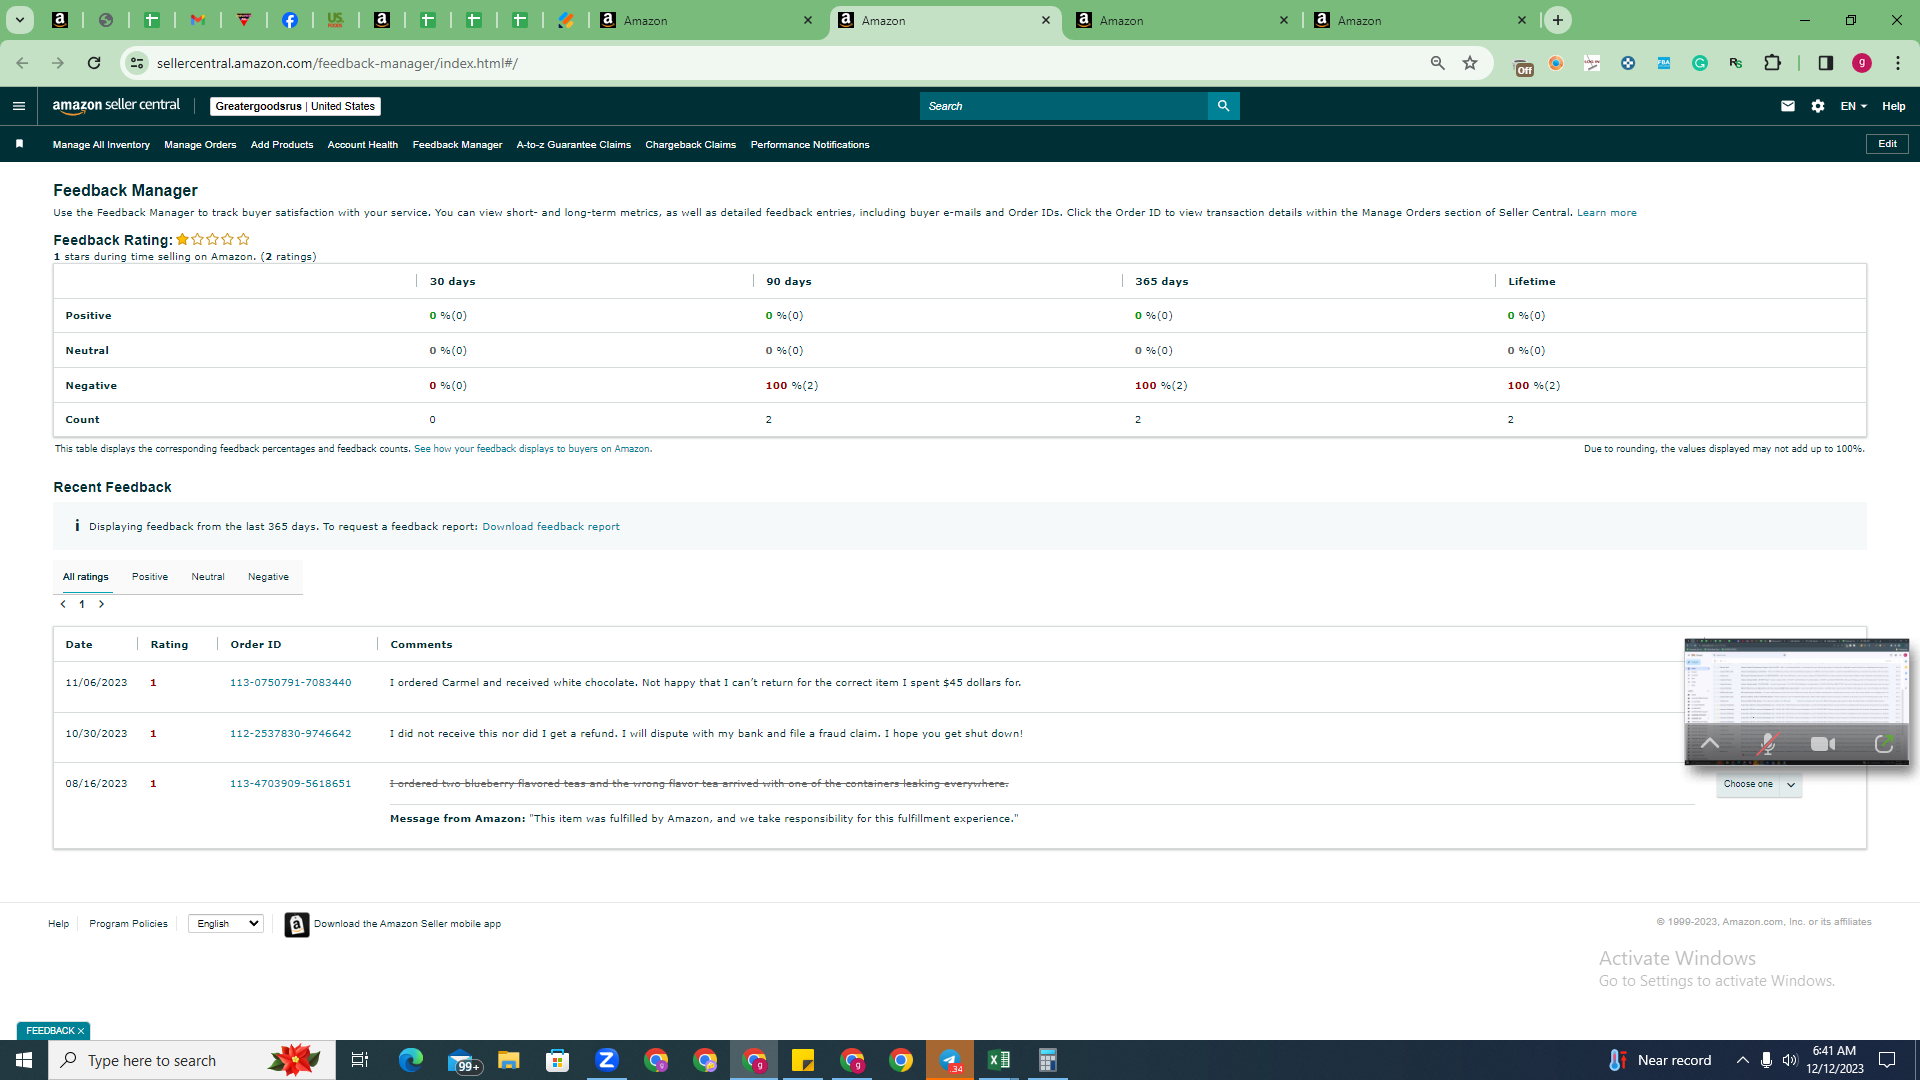The width and height of the screenshot is (1920, 1080).
Task: Click the browser zoom magnifier icon in address bar
Action: click(x=1438, y=63)
